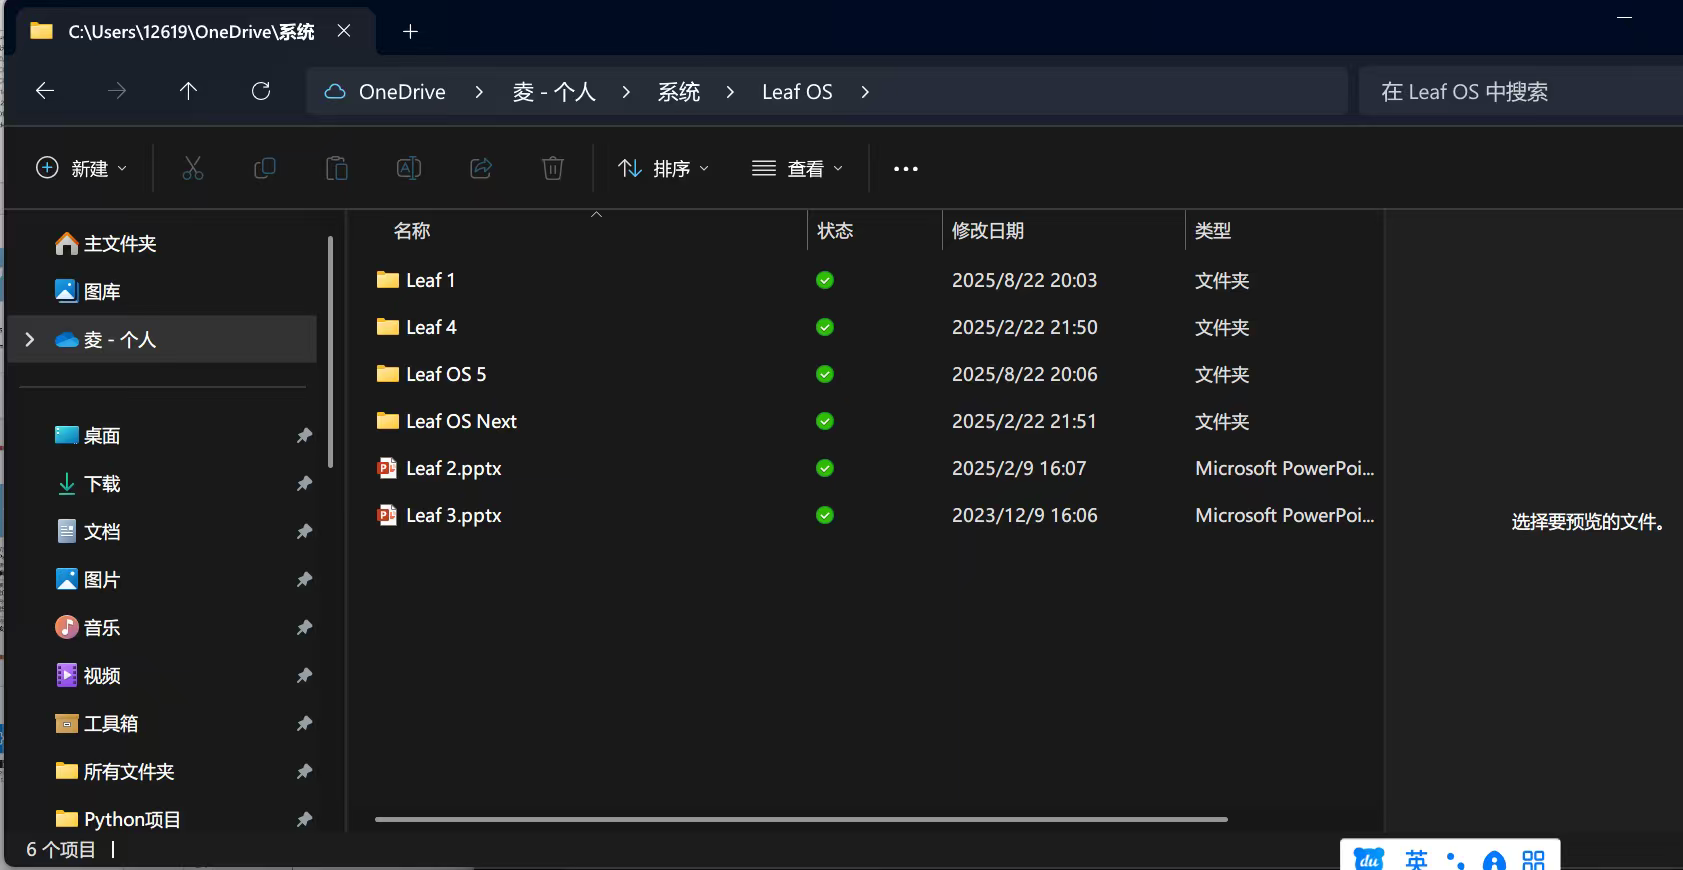
Task: Open the 查看 (View) dropdown menu
Action: click(x=798, y=168)
